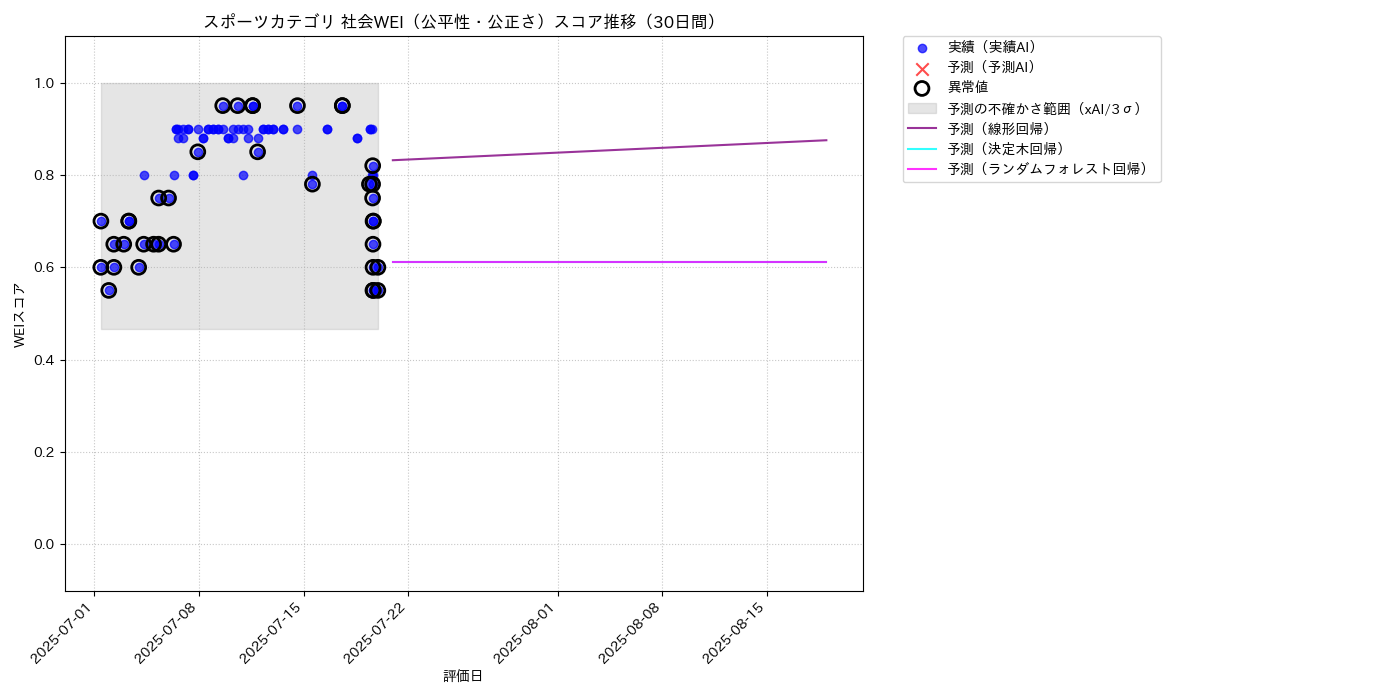Click the lowest-scoring outlier point near July 2
The width and height of the screenshot is (1400, 700).
[109, 290]
